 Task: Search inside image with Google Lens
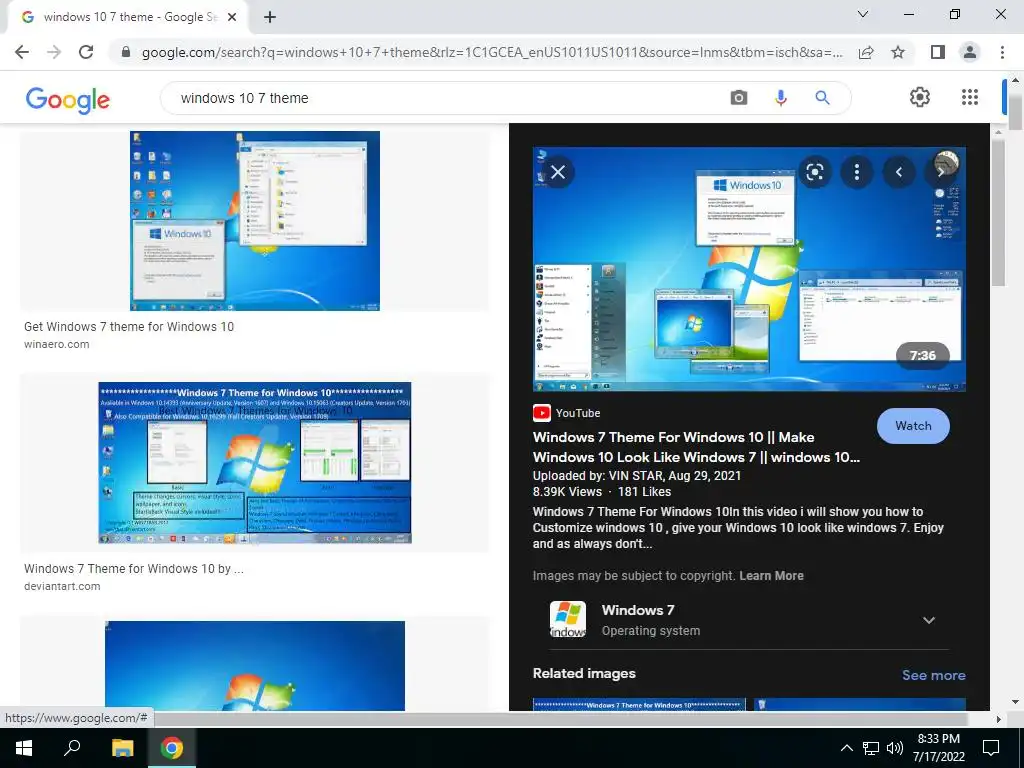pyautogui.click(x=814, y=172)
